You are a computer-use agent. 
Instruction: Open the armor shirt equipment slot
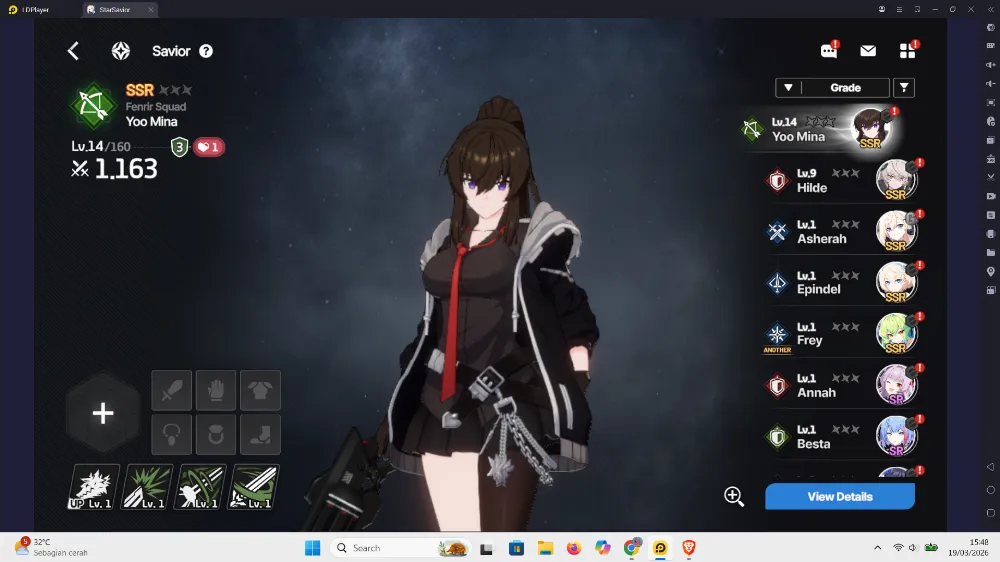coord(260,390)
